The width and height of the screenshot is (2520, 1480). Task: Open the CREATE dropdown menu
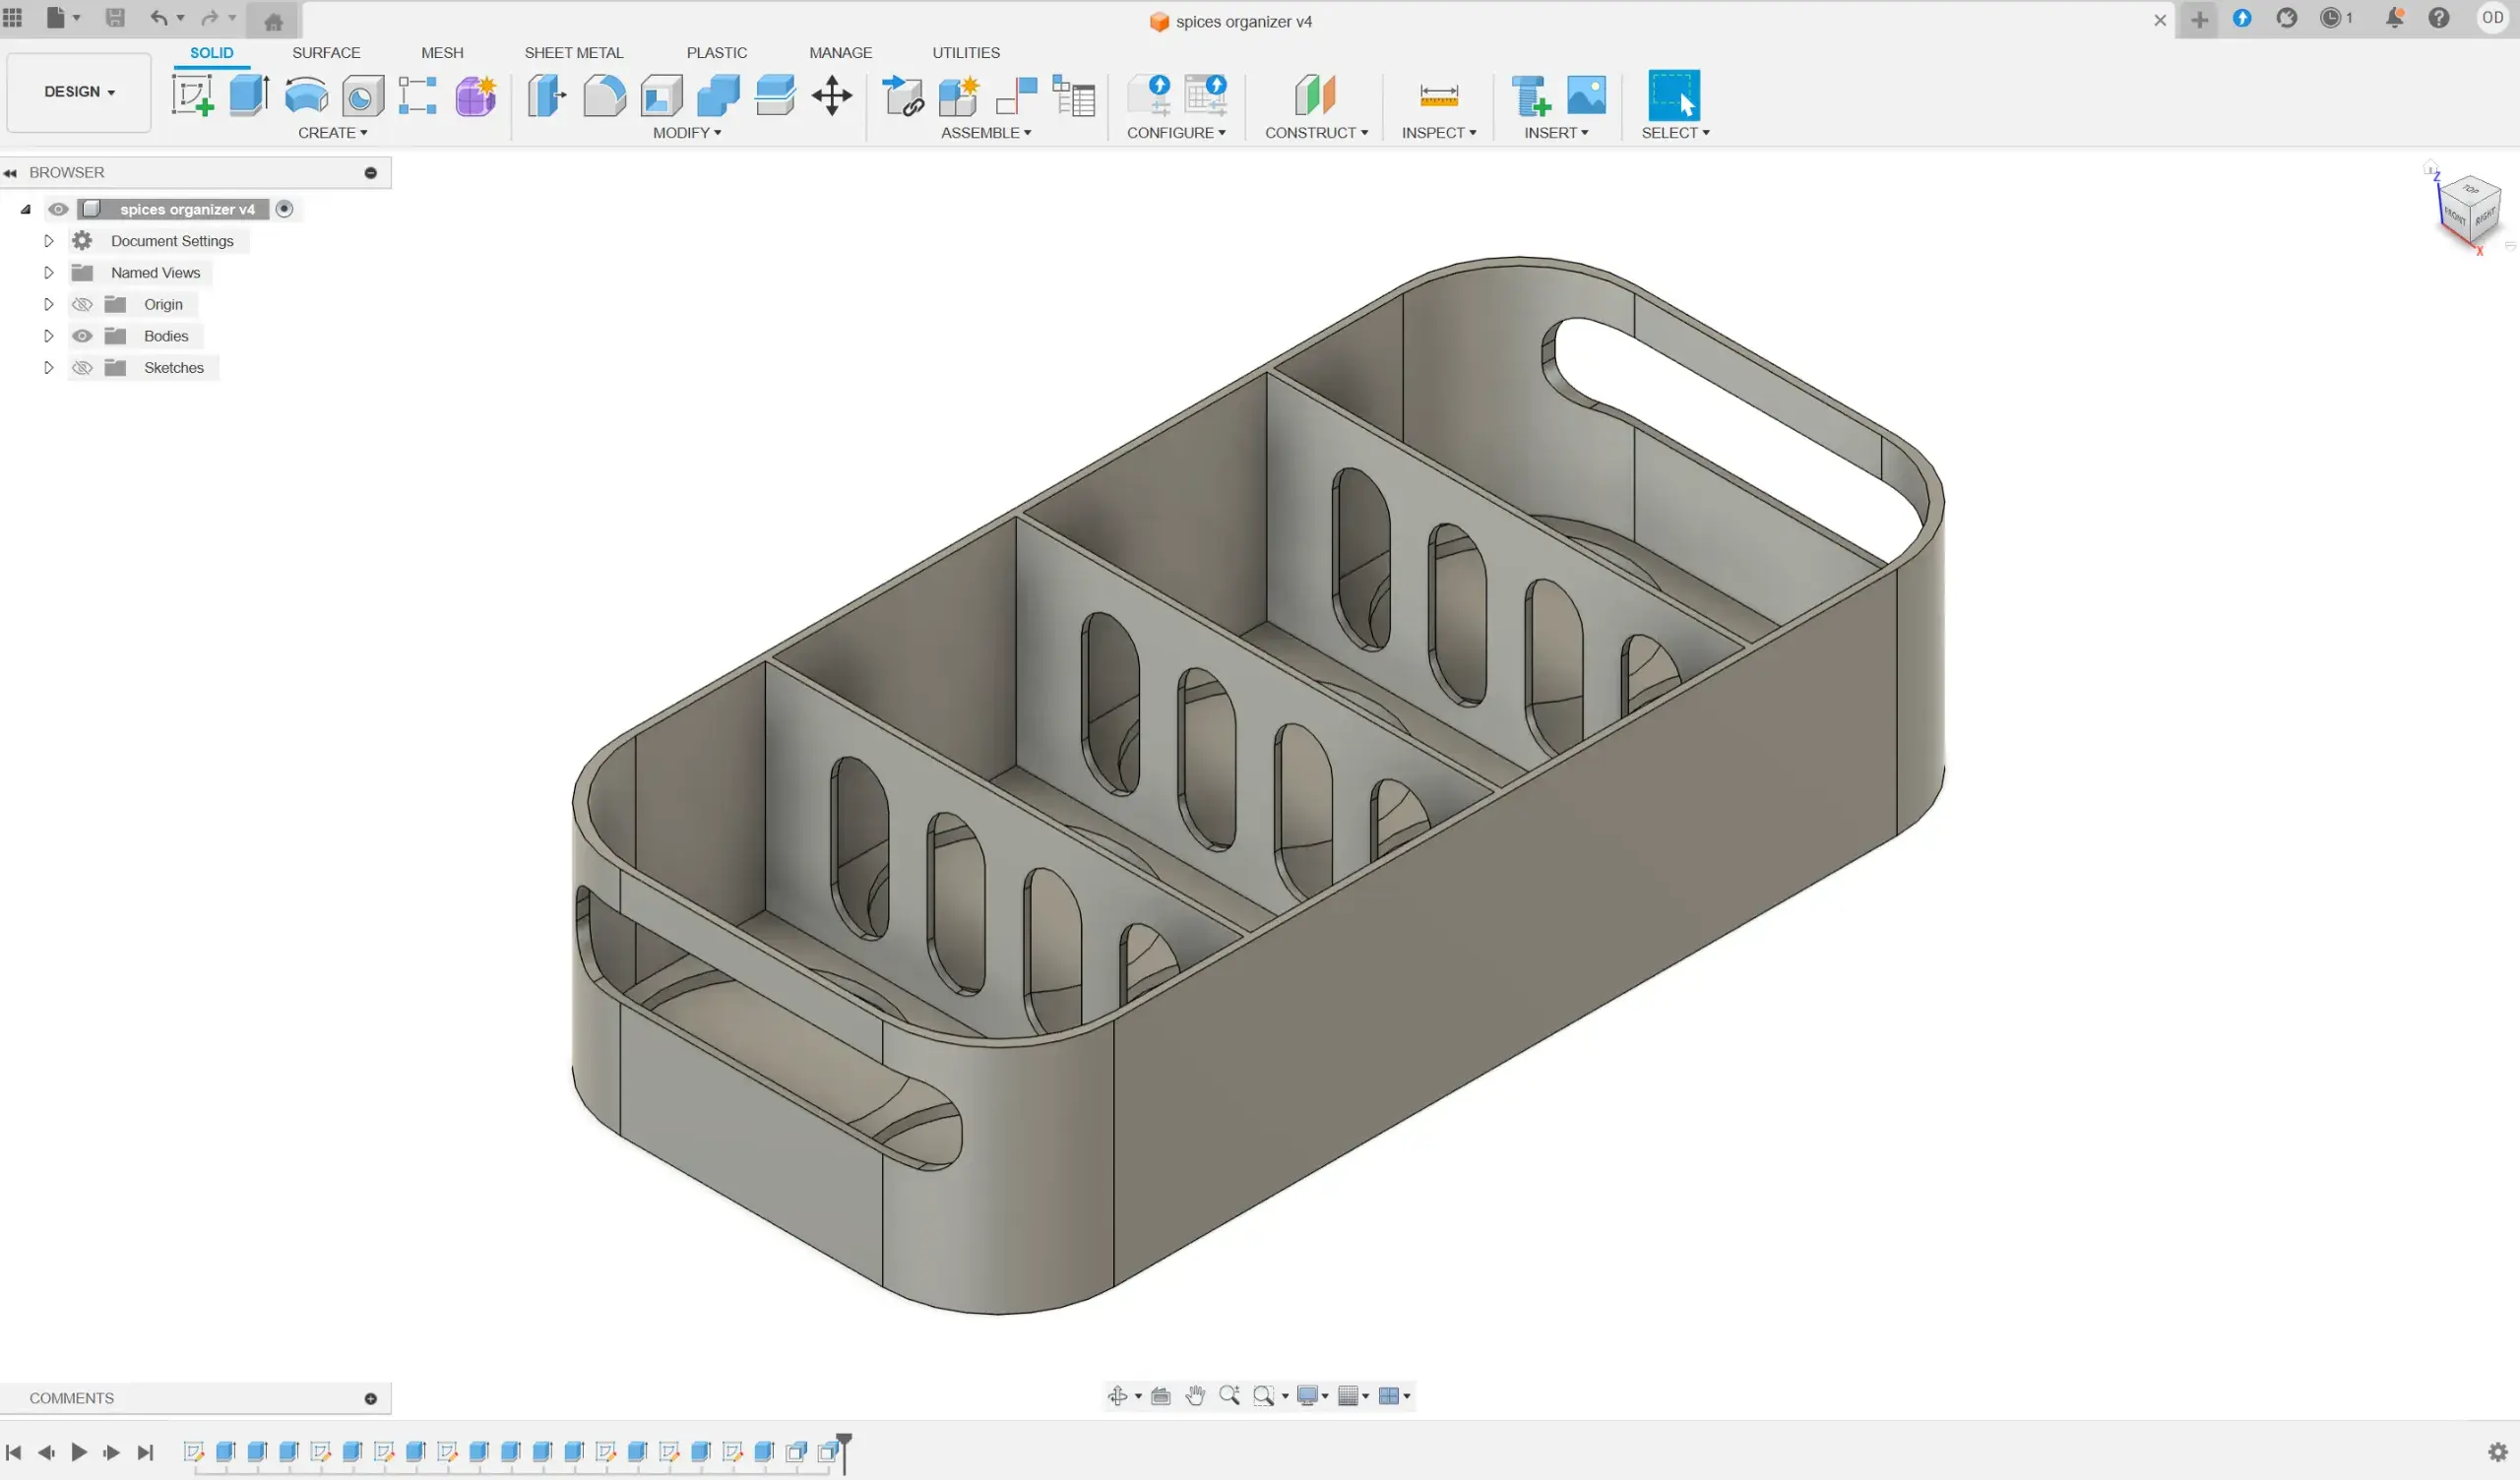point(333,133)
